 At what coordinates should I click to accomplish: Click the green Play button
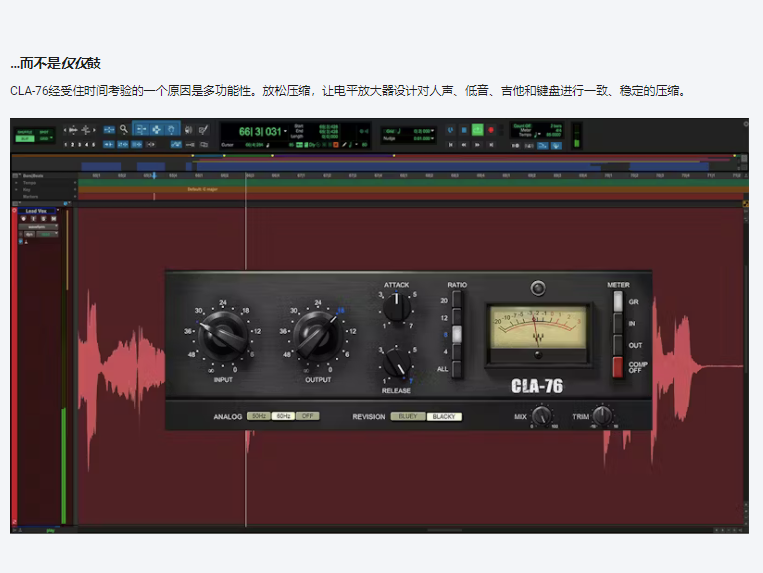coord(478,130)
